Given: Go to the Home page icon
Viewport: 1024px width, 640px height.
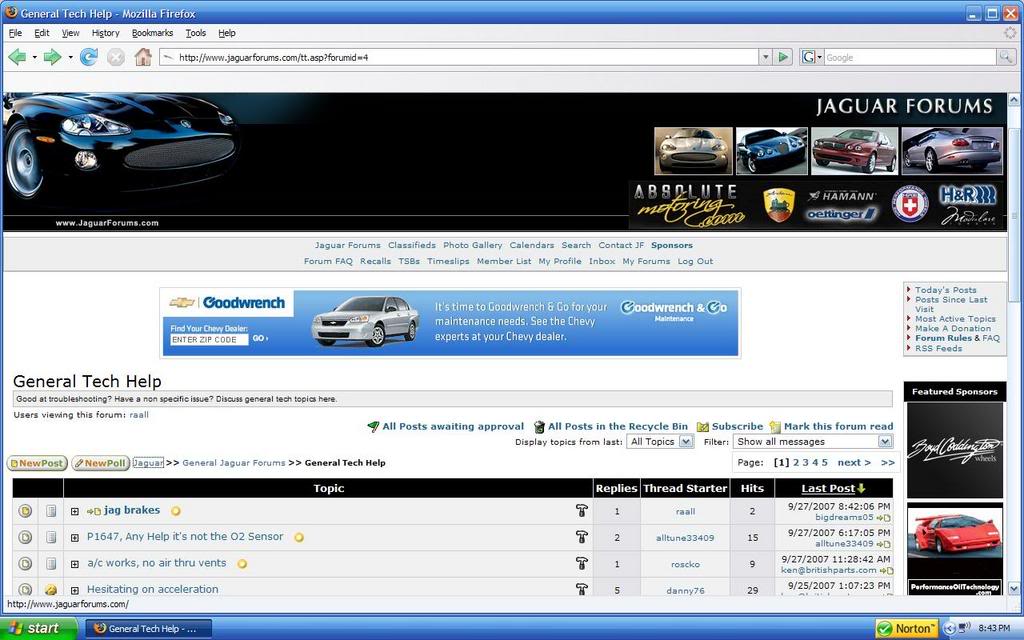Looking at the screenshot, I should tap(143, 57).
